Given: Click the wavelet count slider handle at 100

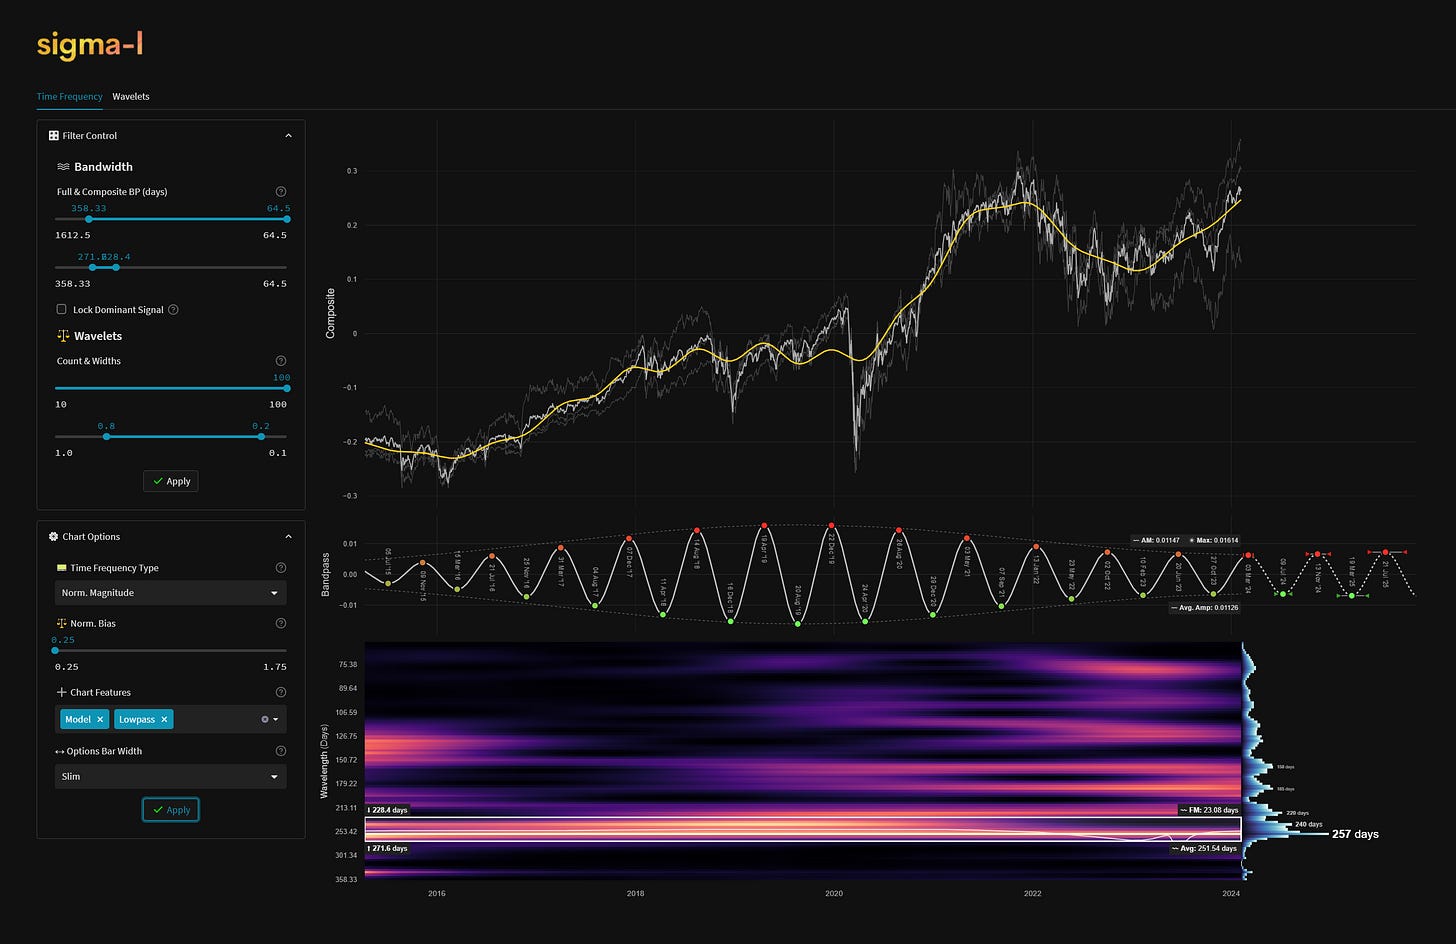Looking at the screenshot, I should tap(287, 388).
